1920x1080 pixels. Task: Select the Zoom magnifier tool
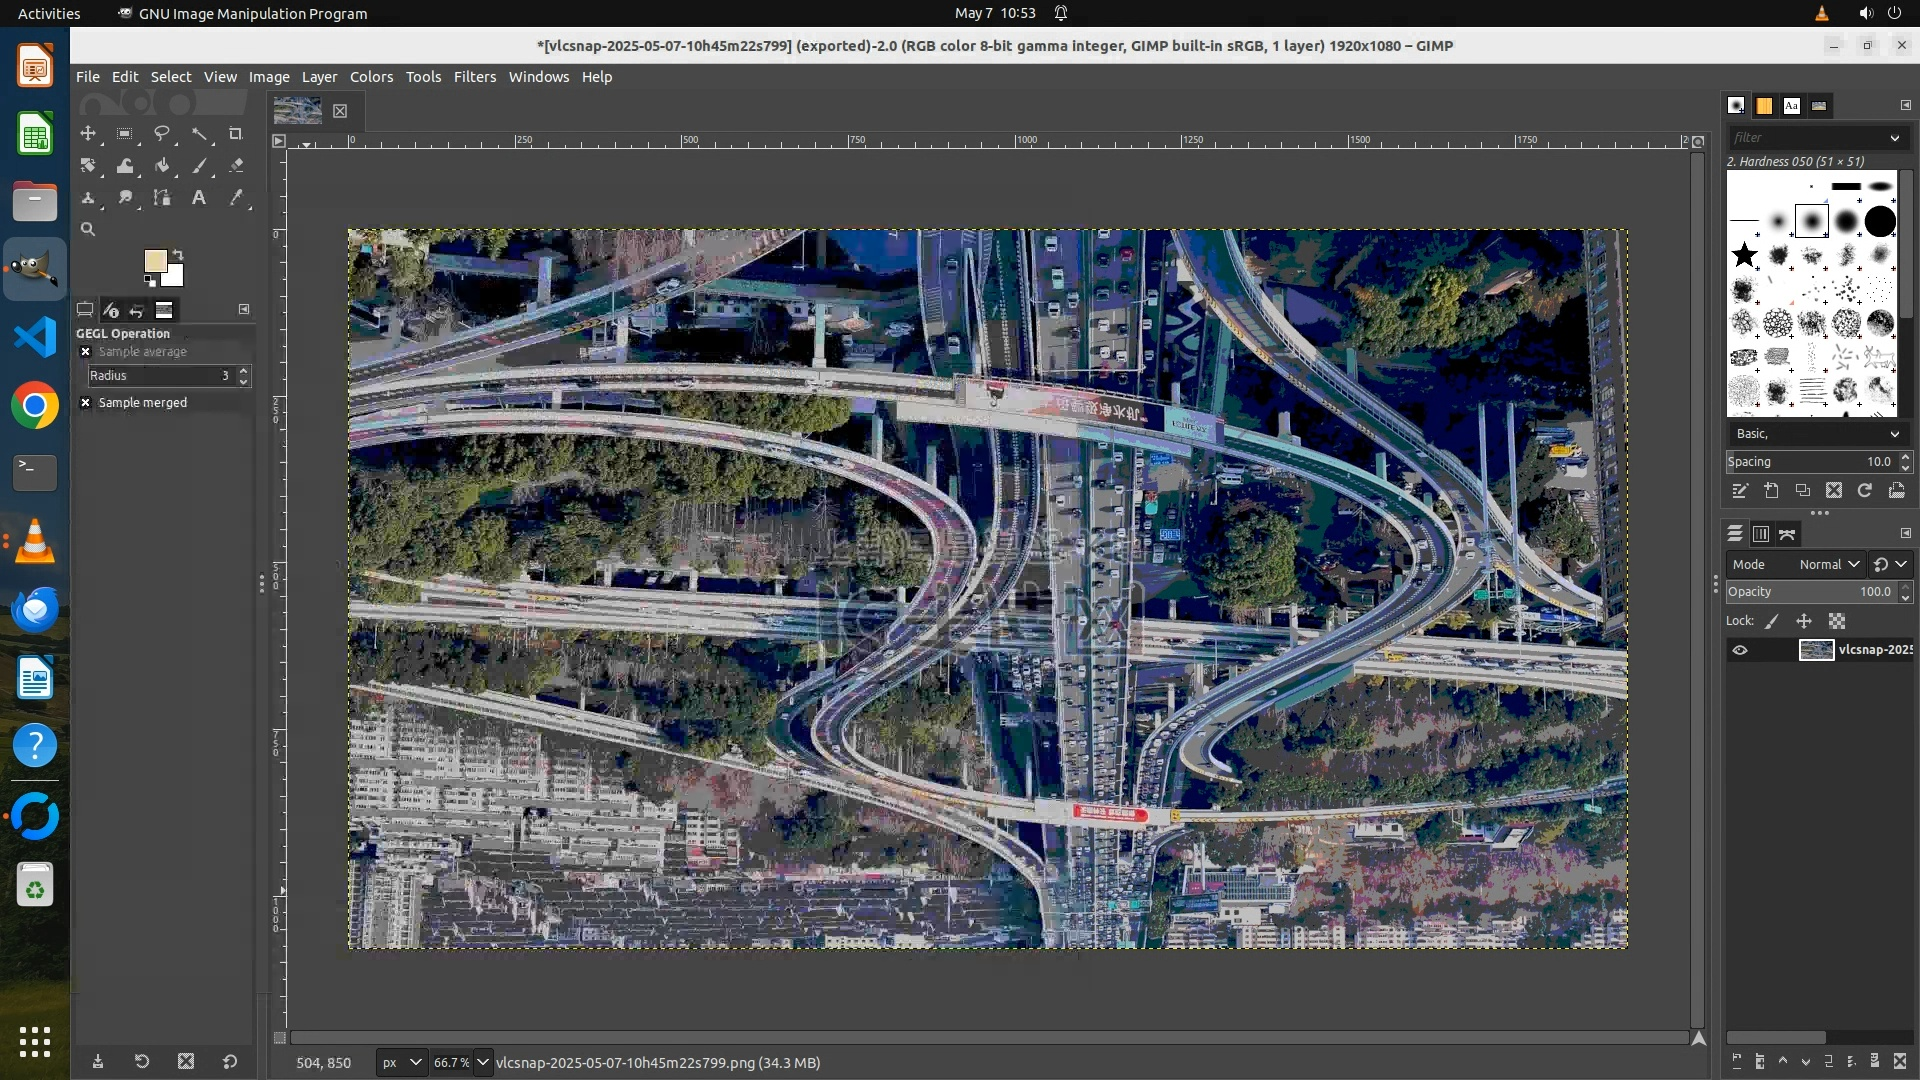[88, 229]
